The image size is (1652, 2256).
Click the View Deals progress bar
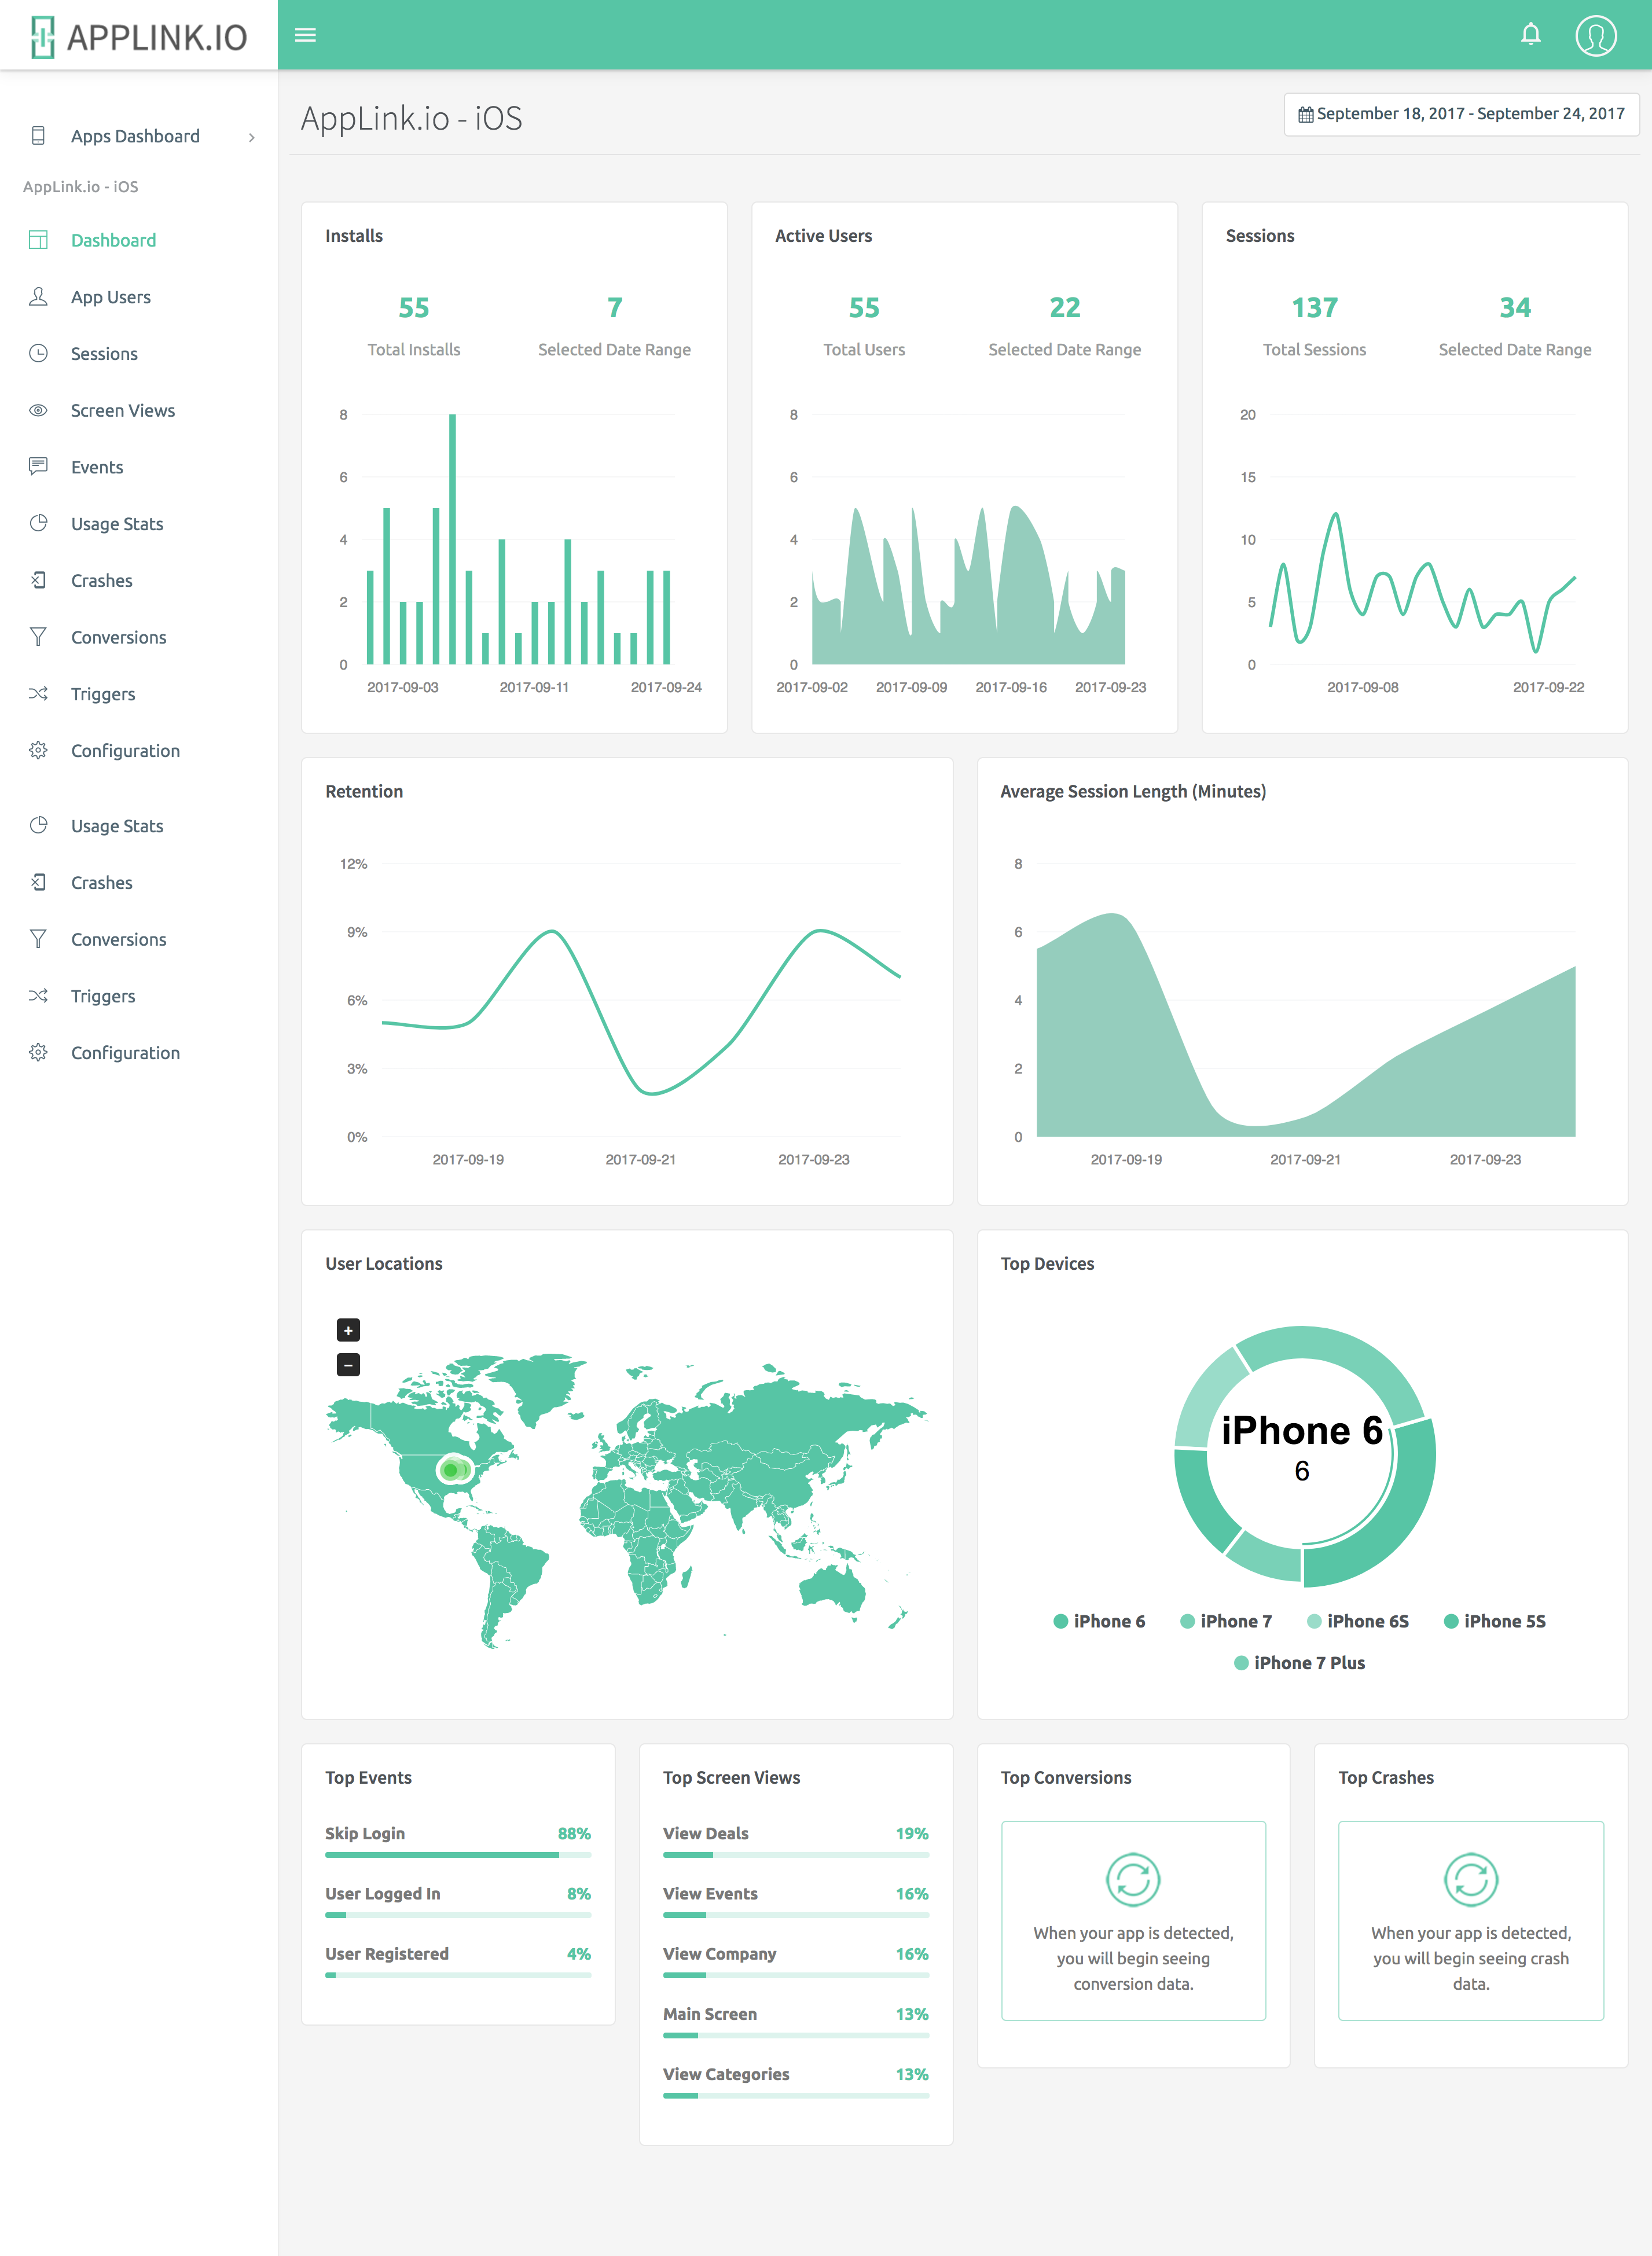point(796,1855)
